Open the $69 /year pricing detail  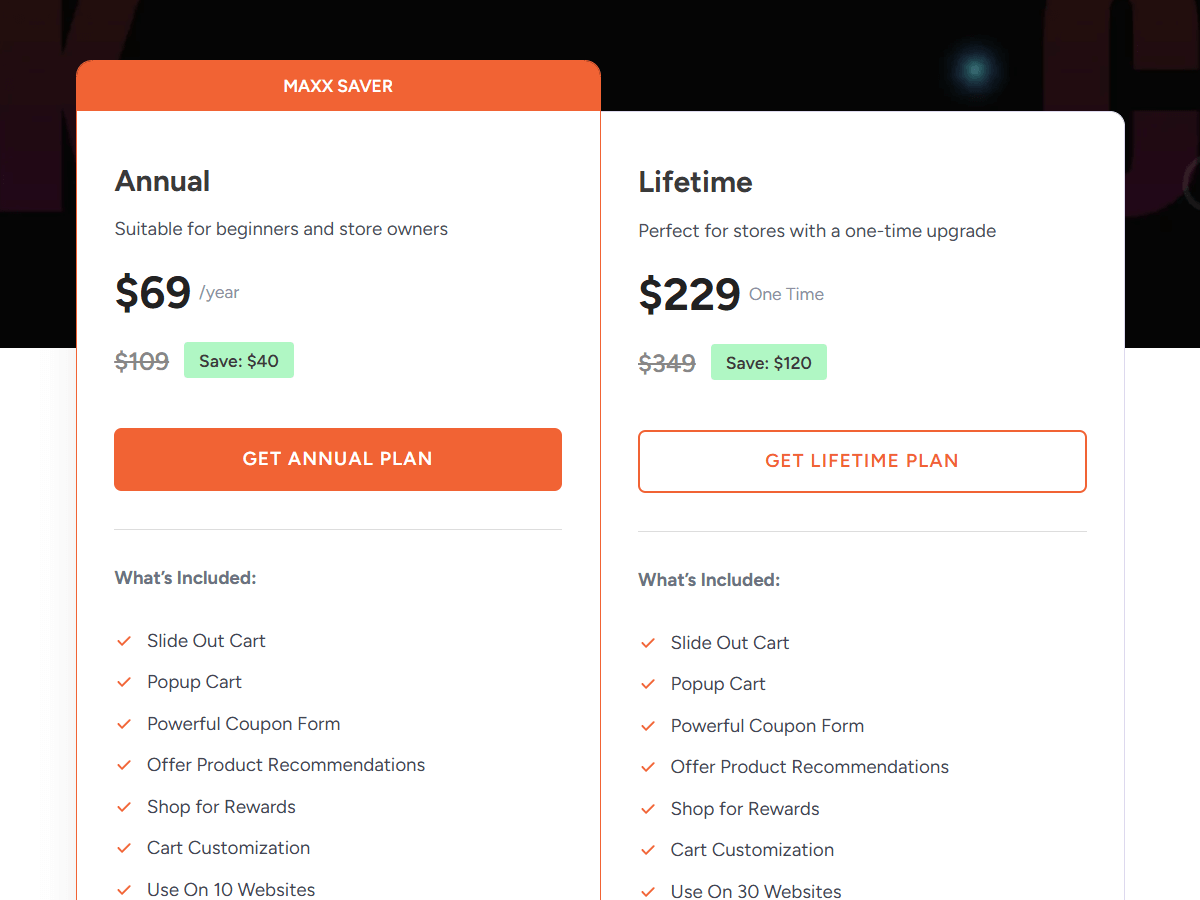153,292
